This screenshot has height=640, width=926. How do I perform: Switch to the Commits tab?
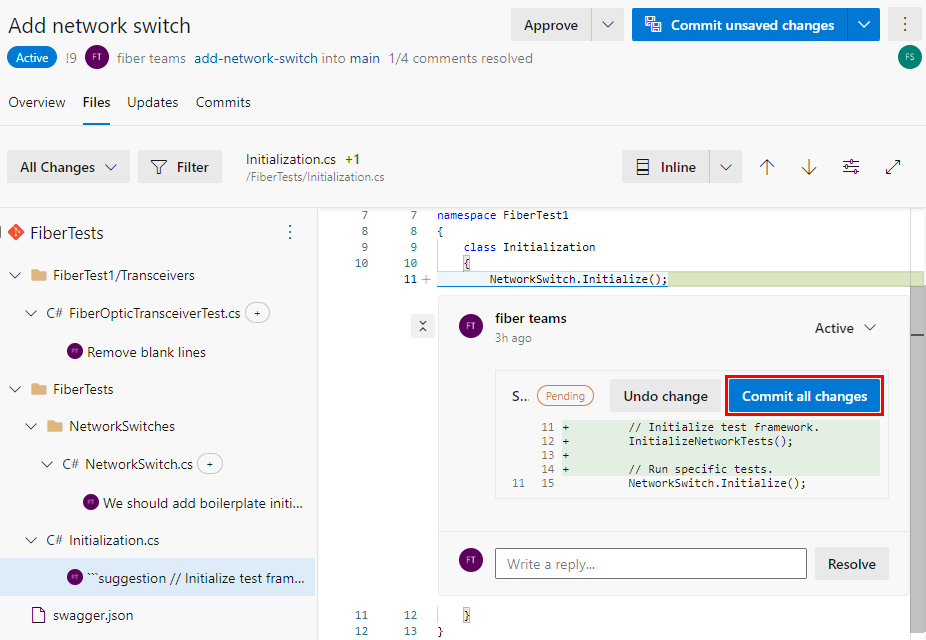pyautogui.click(x=222, y=102)
